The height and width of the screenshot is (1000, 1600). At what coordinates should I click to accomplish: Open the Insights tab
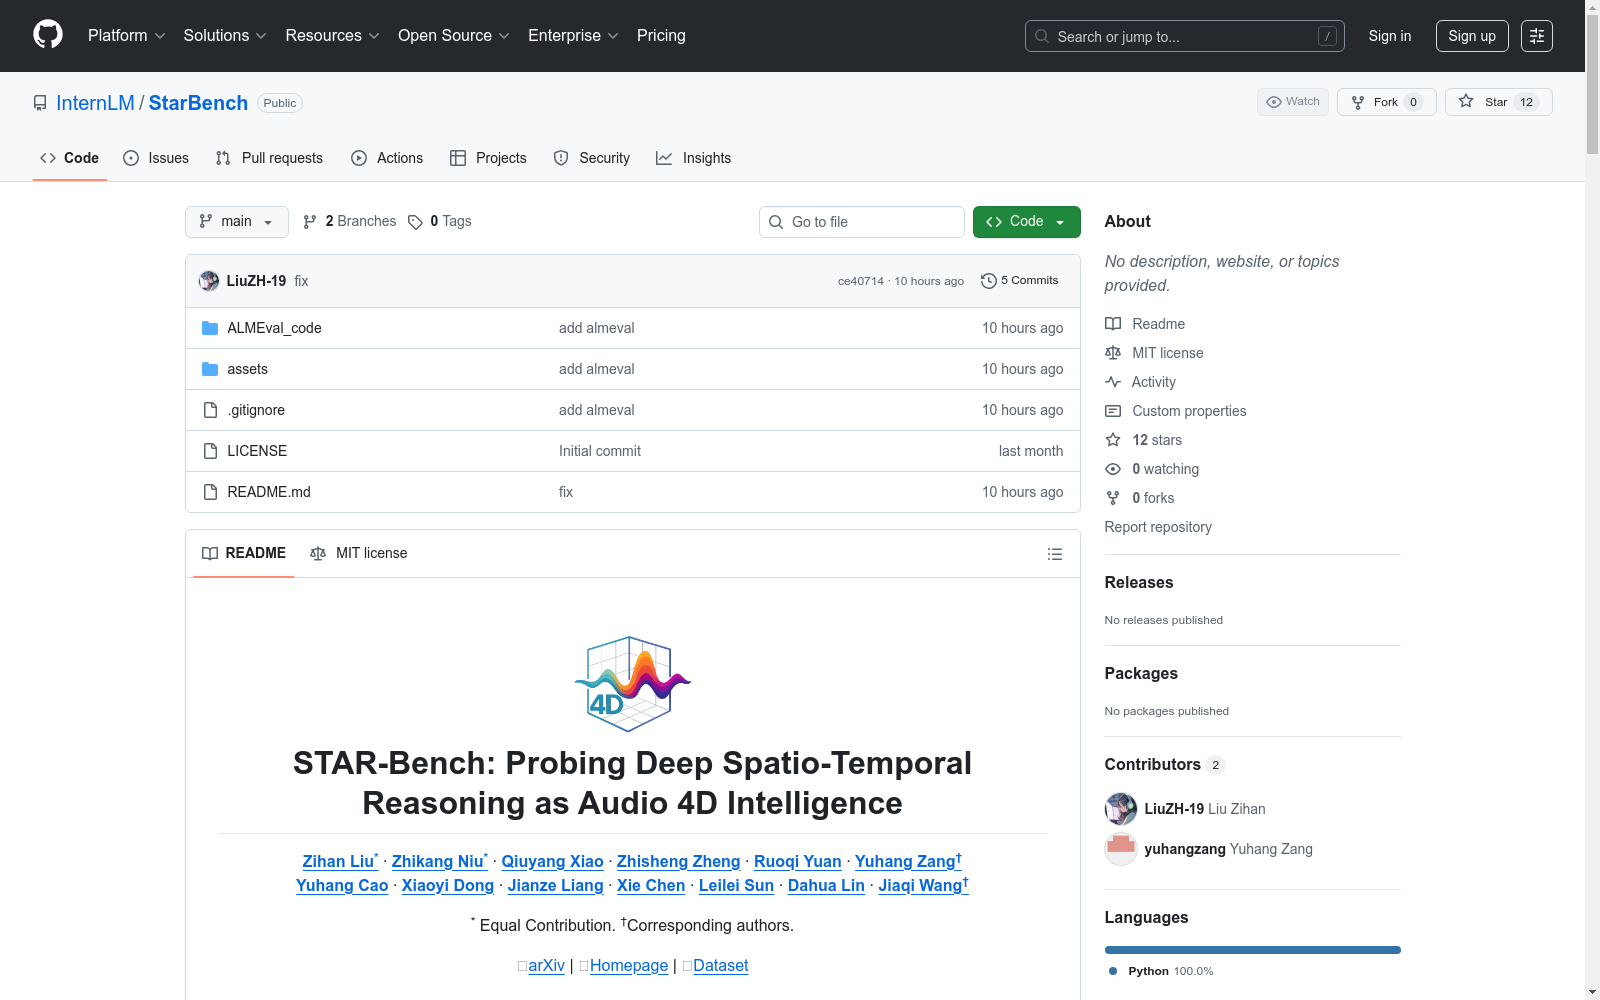pyautogui.click(x=694, y=158)
